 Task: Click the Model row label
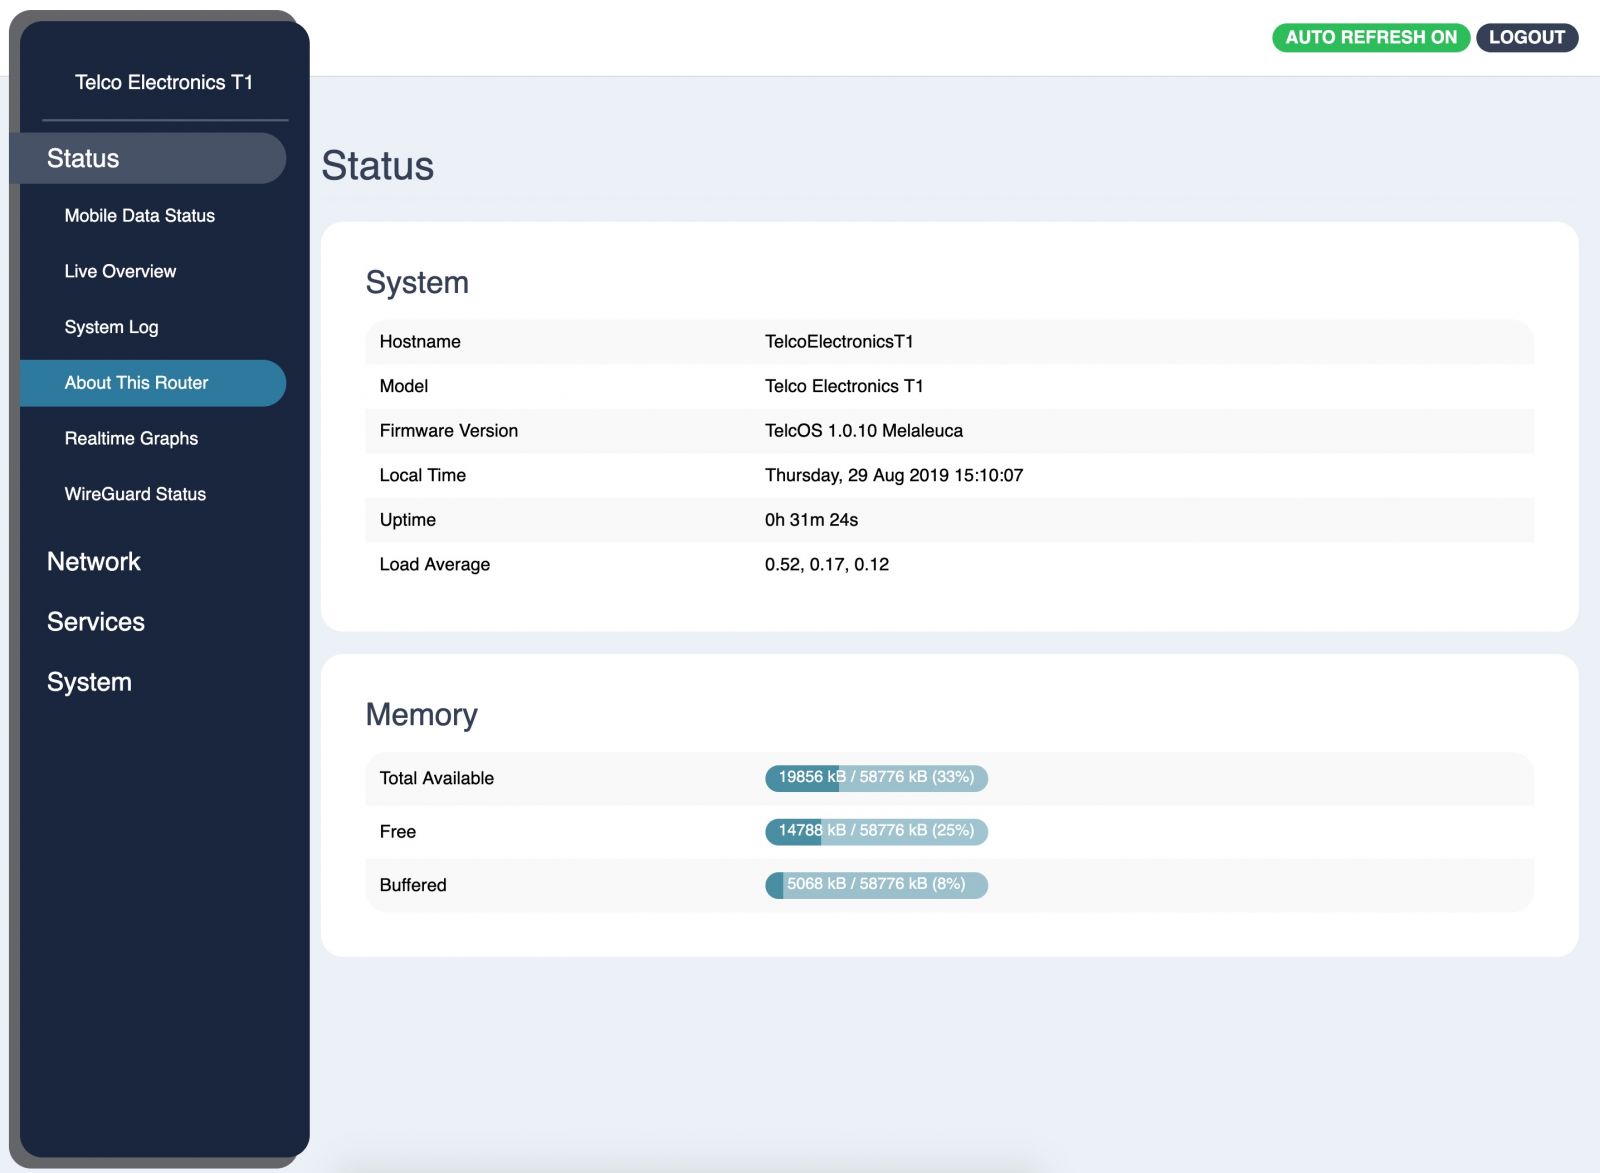[x=404, y=386]
